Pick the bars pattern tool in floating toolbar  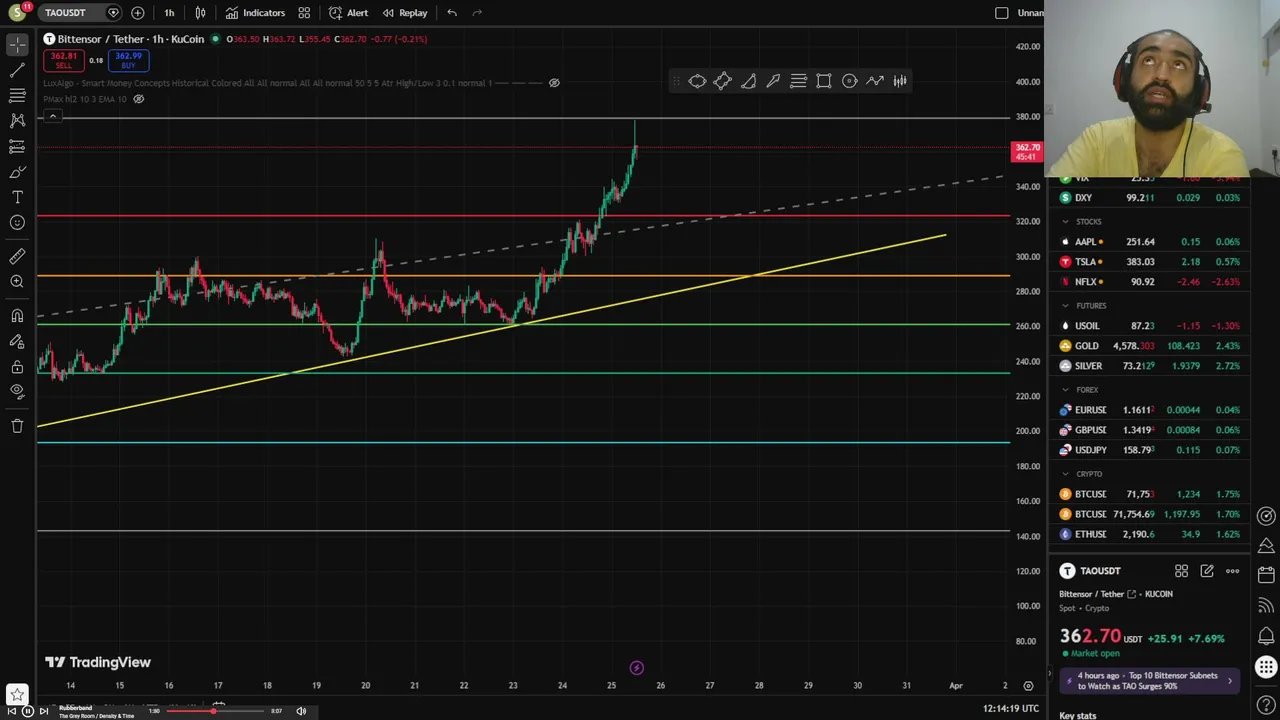[x=900, y=81]
